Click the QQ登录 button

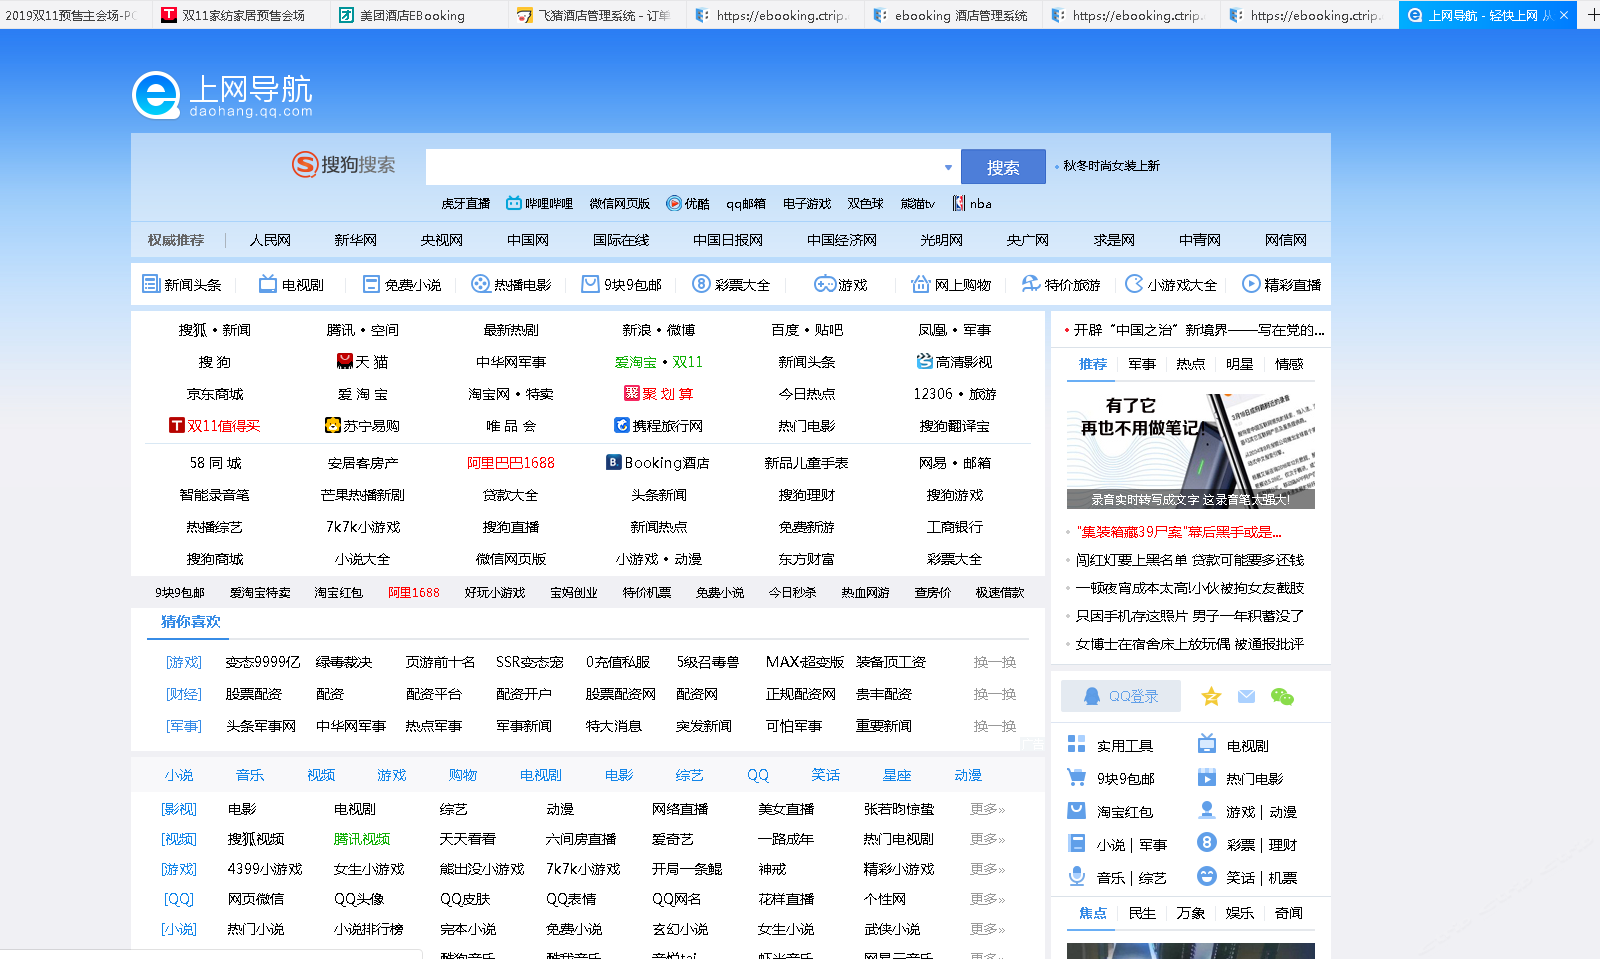pyautogui.click(x=1121, y=696)
